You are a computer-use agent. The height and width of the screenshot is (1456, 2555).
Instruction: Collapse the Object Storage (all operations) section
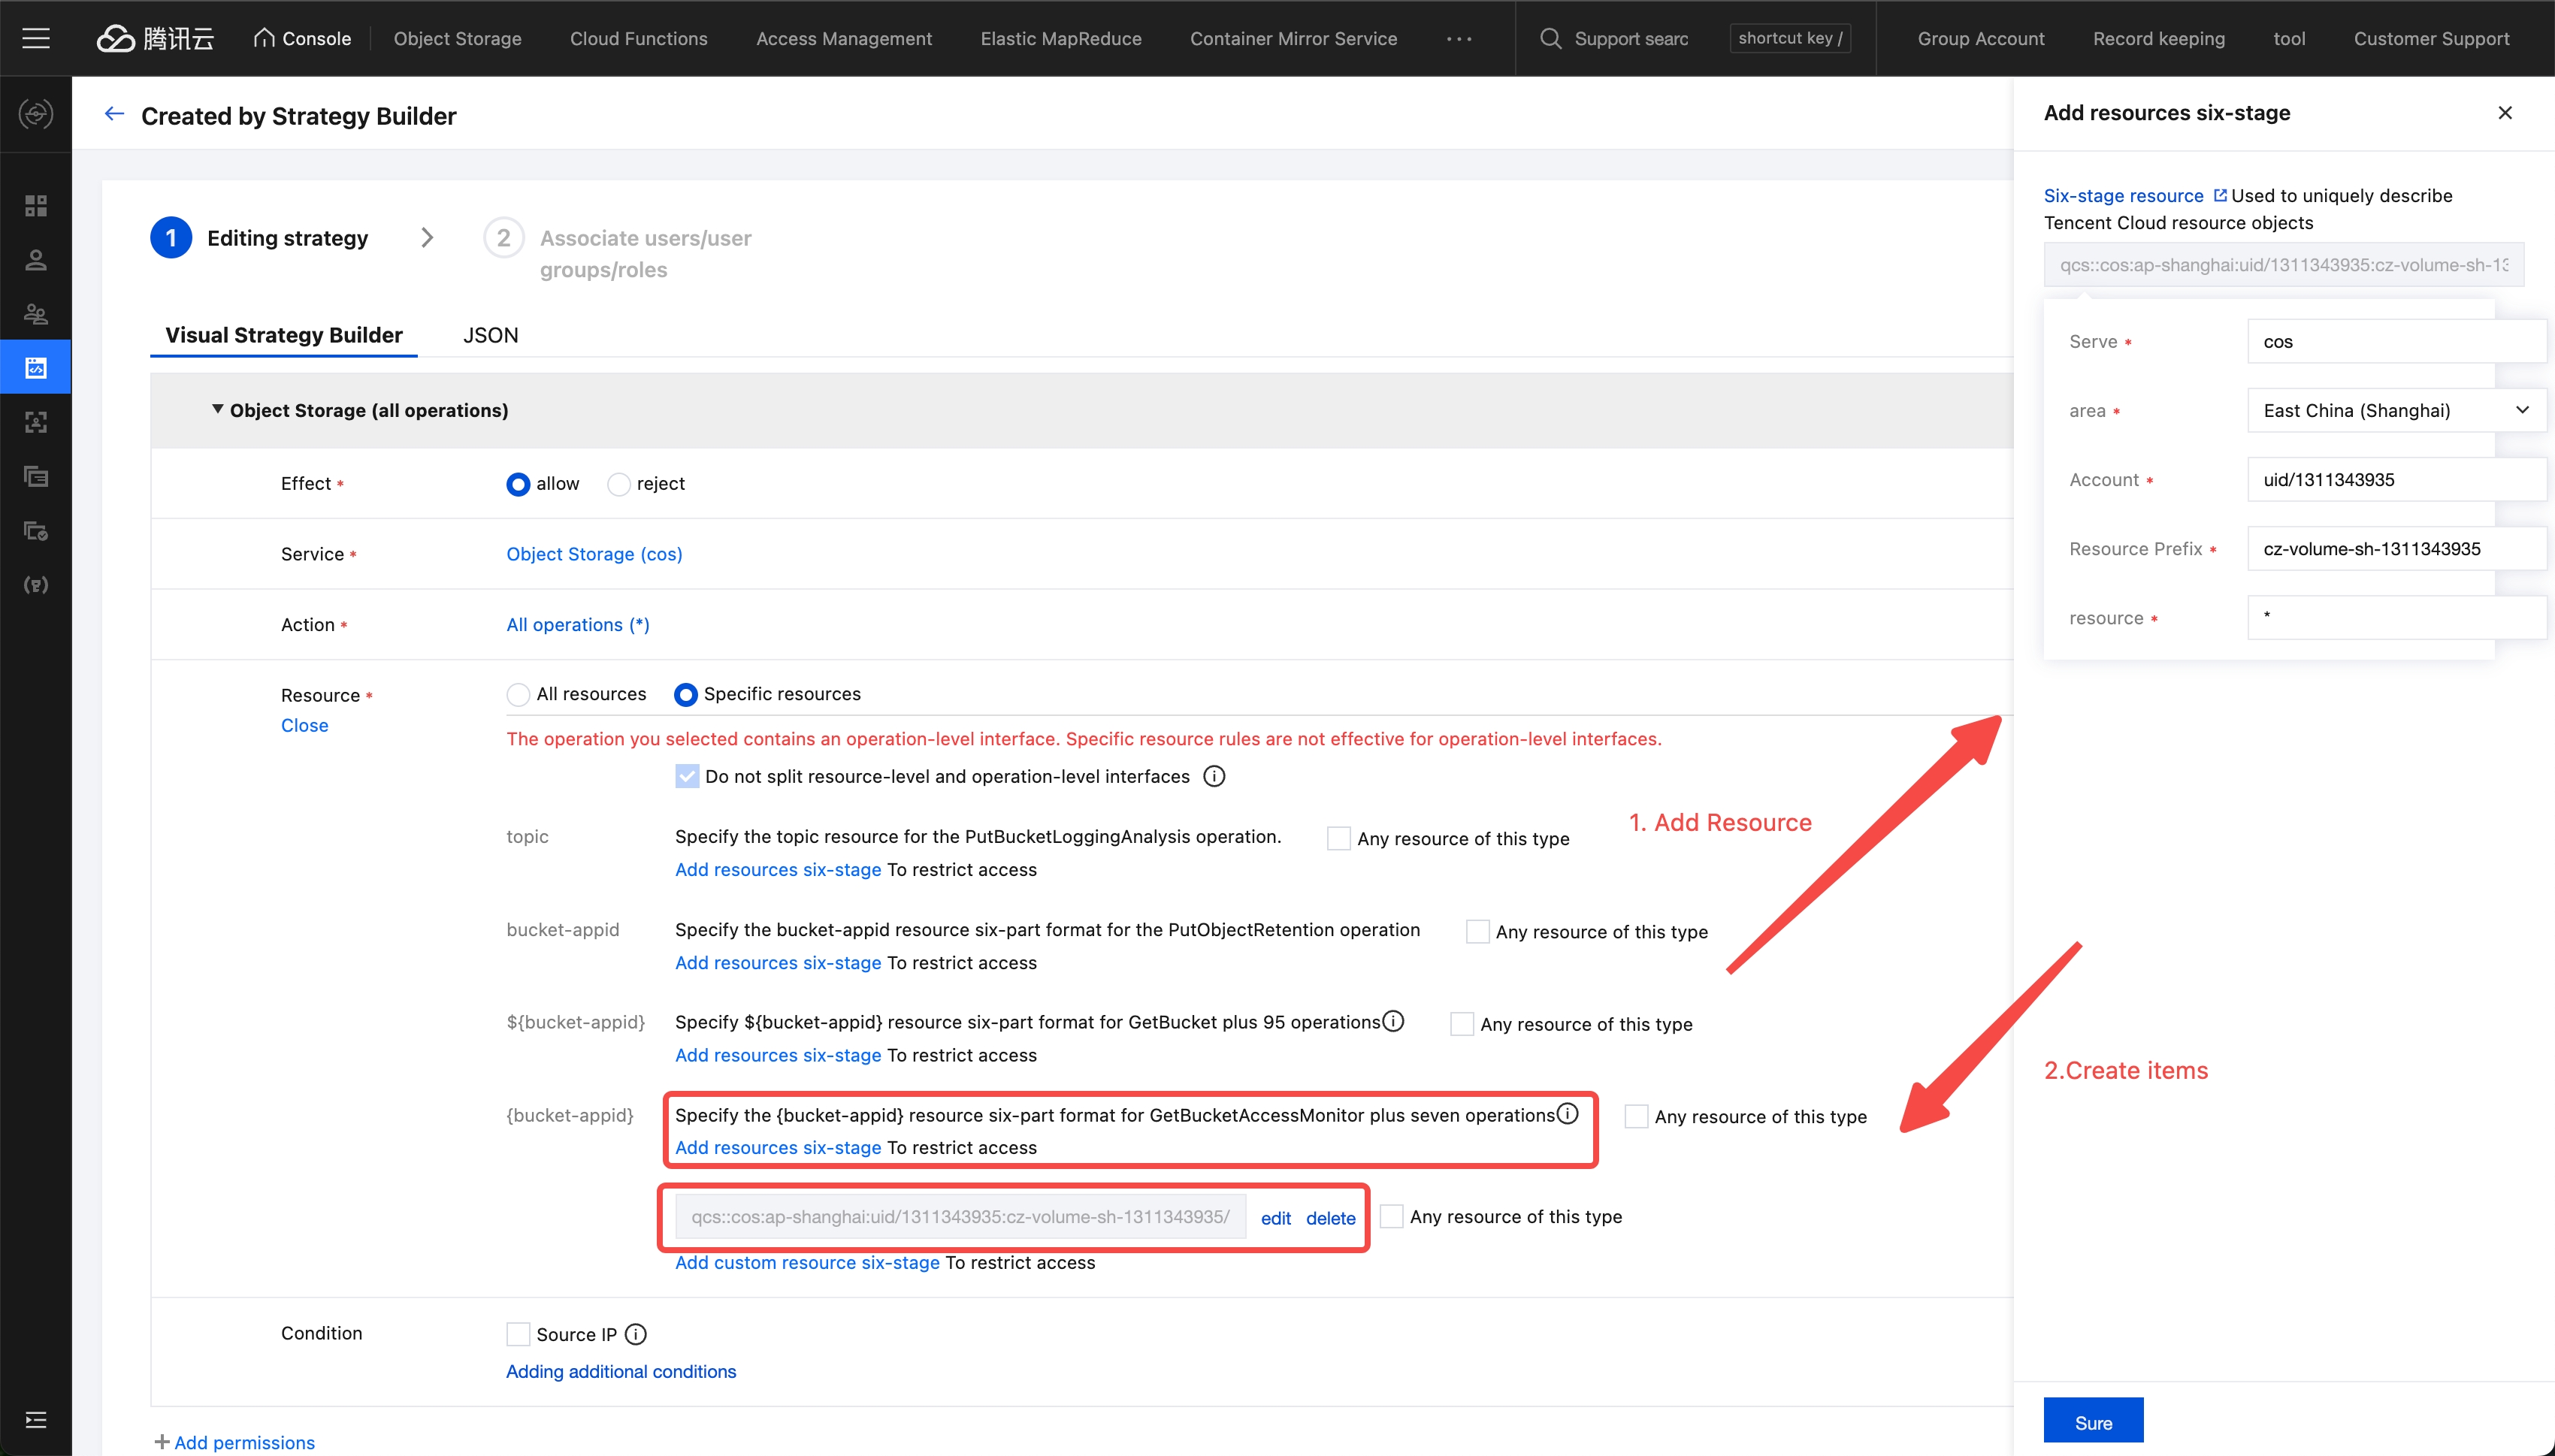(x=217, y=410)
